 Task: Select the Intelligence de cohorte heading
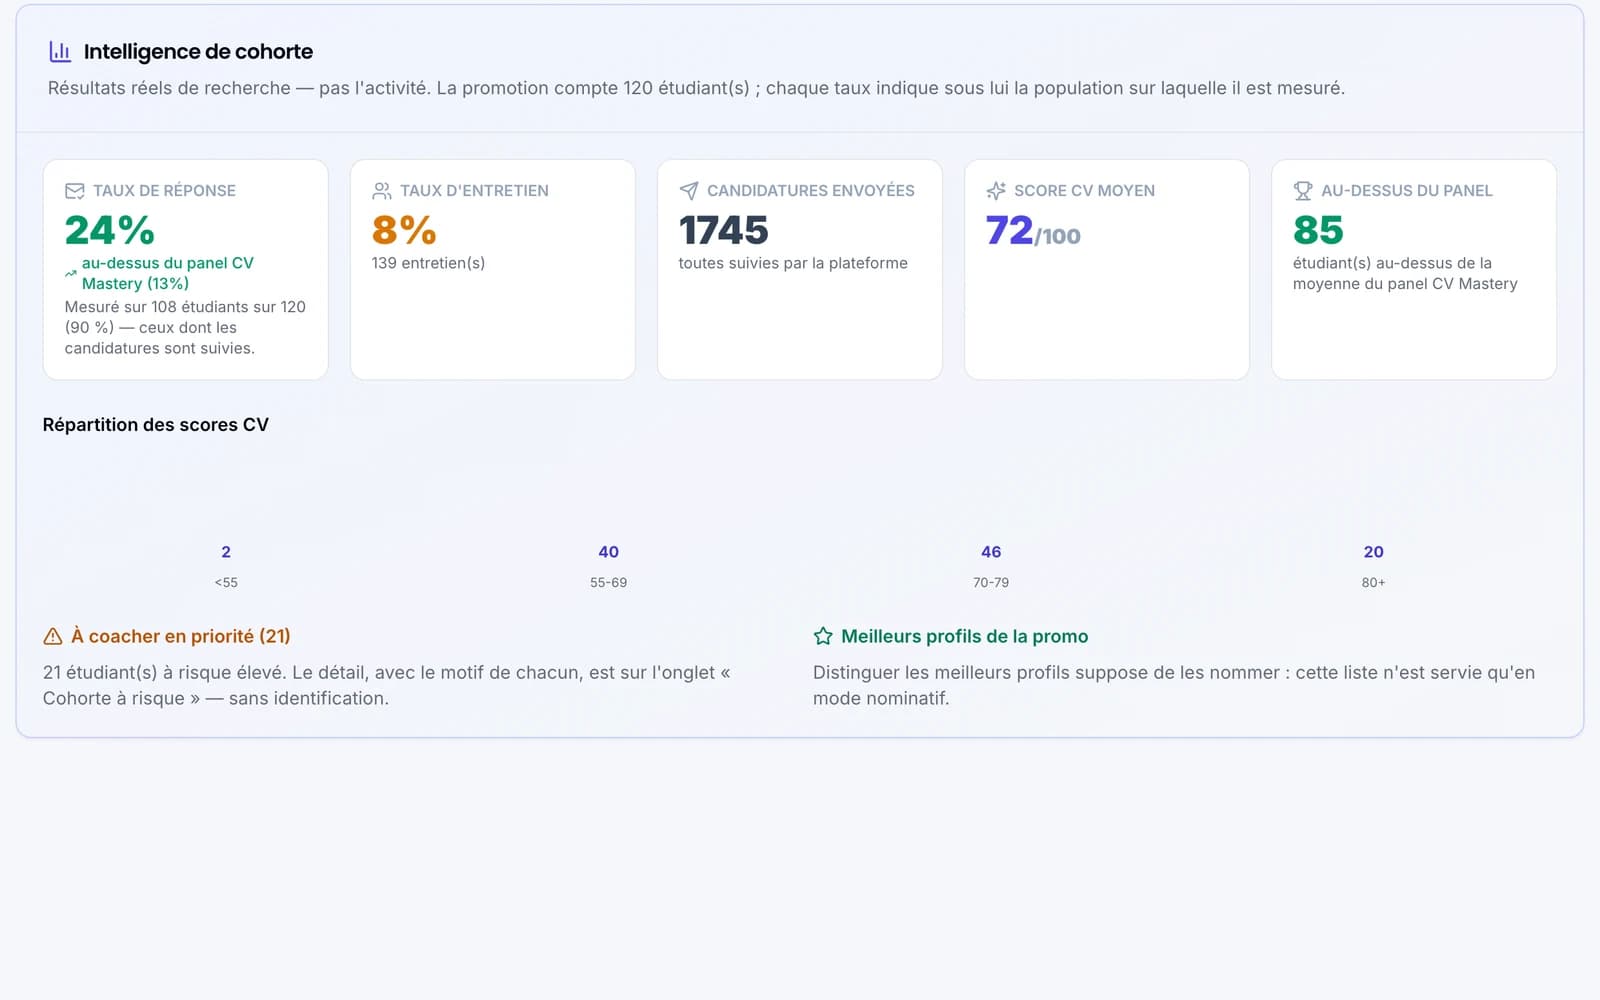coord(198,51)
